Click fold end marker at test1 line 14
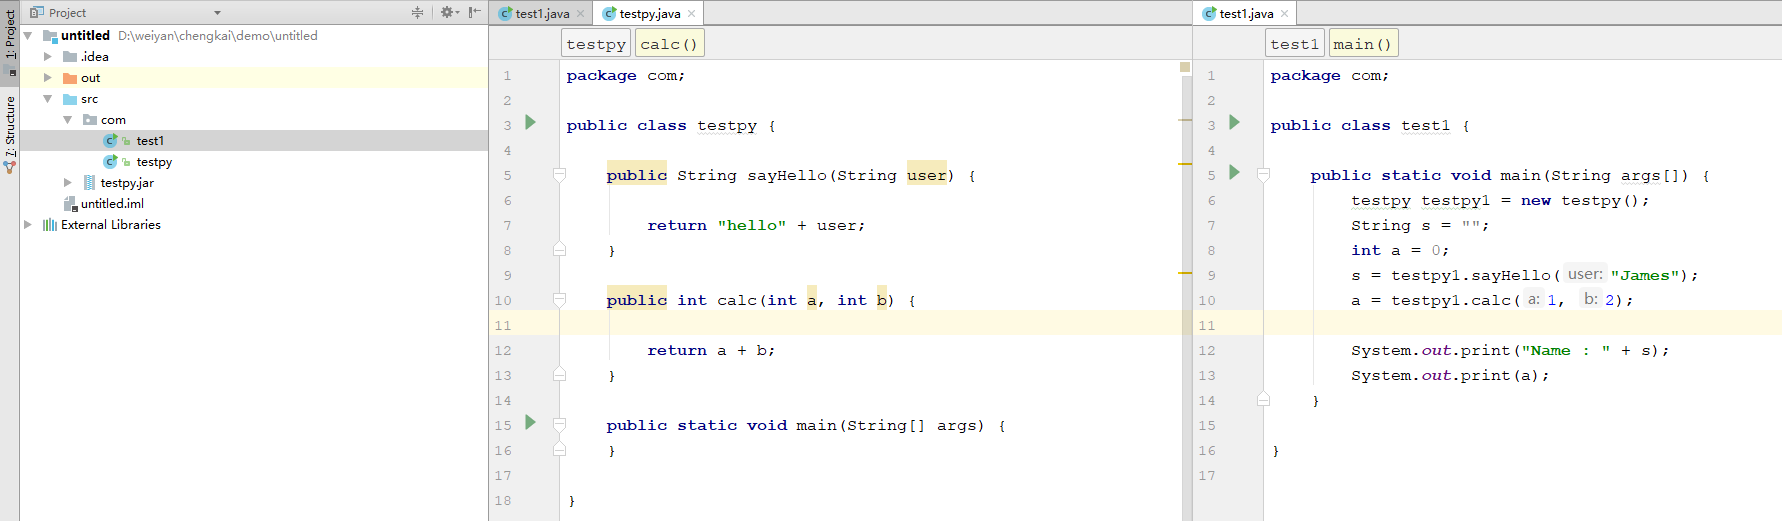Screen dimensions: 1782x521 (x=1264, y=399)
